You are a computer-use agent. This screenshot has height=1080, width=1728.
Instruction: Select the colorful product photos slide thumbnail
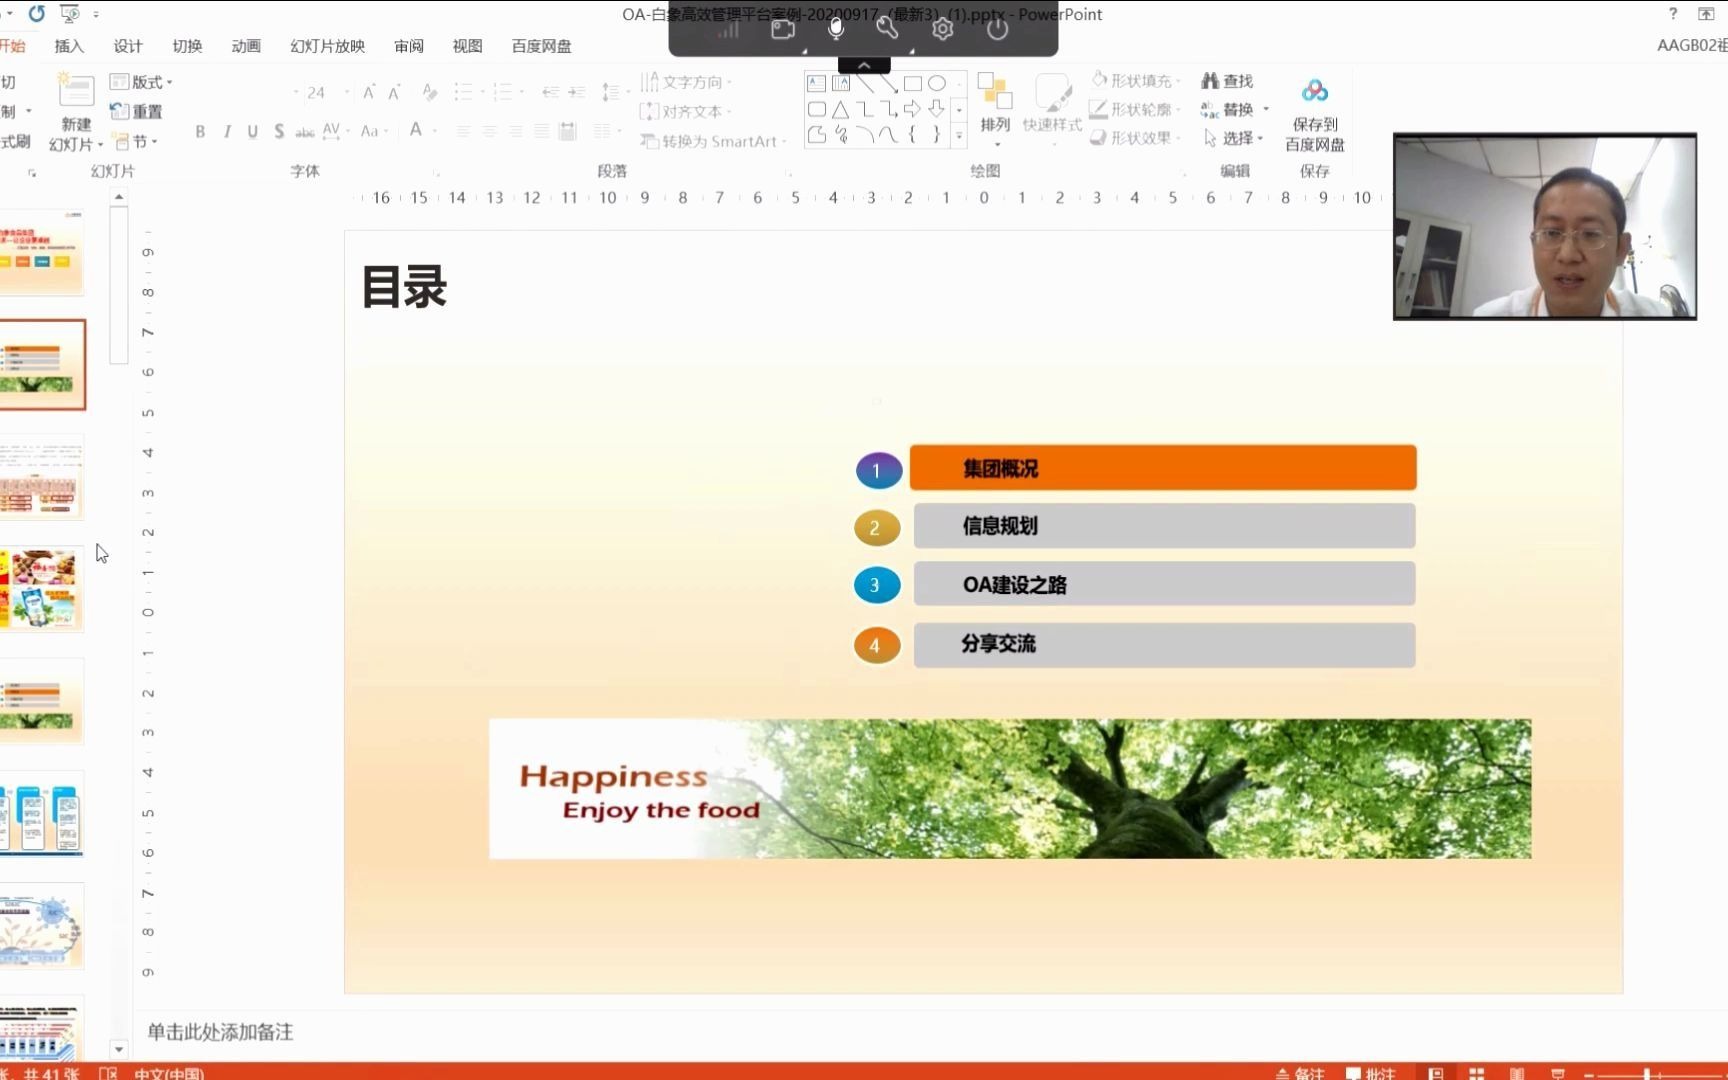(41, 588)
